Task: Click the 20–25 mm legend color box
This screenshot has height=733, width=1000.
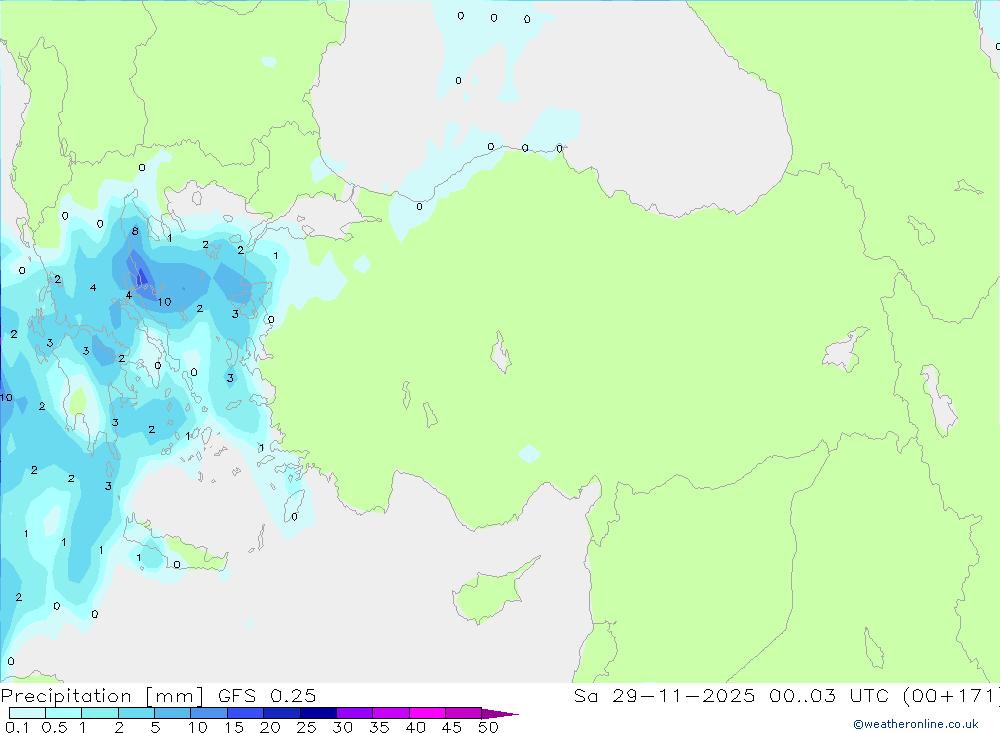Action: (x=282, y=713)
